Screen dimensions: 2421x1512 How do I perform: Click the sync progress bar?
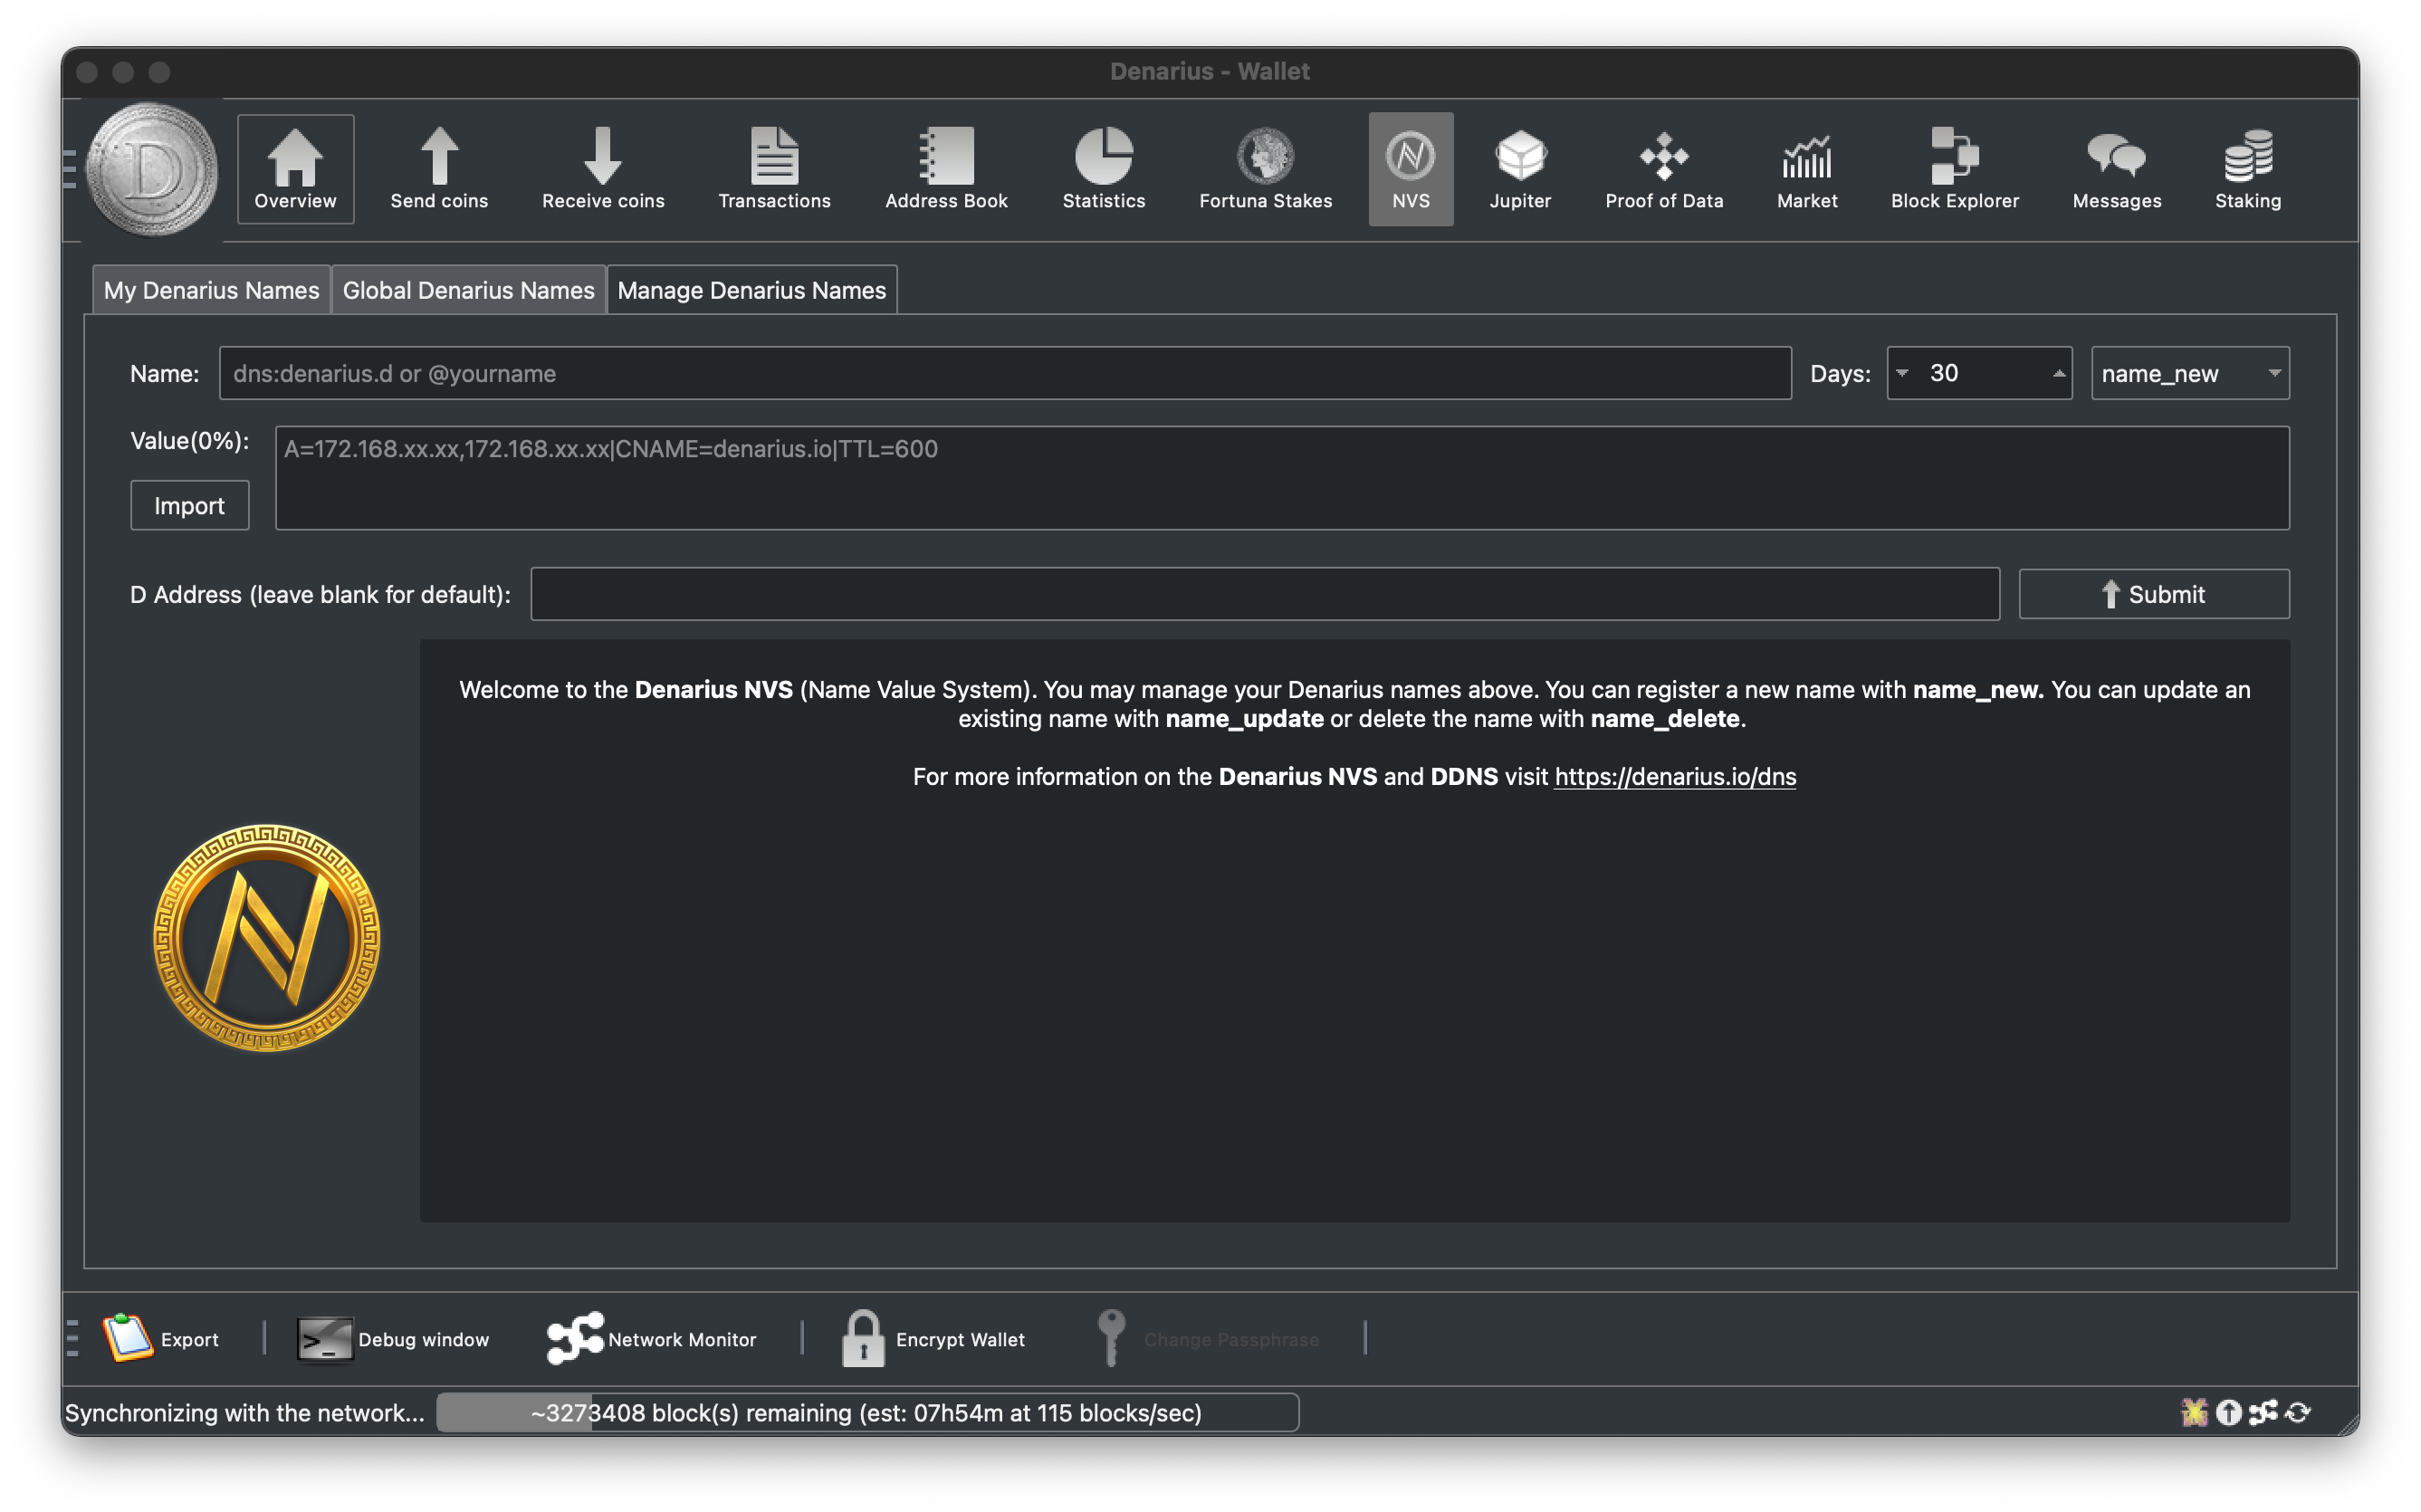(867, 1412)
